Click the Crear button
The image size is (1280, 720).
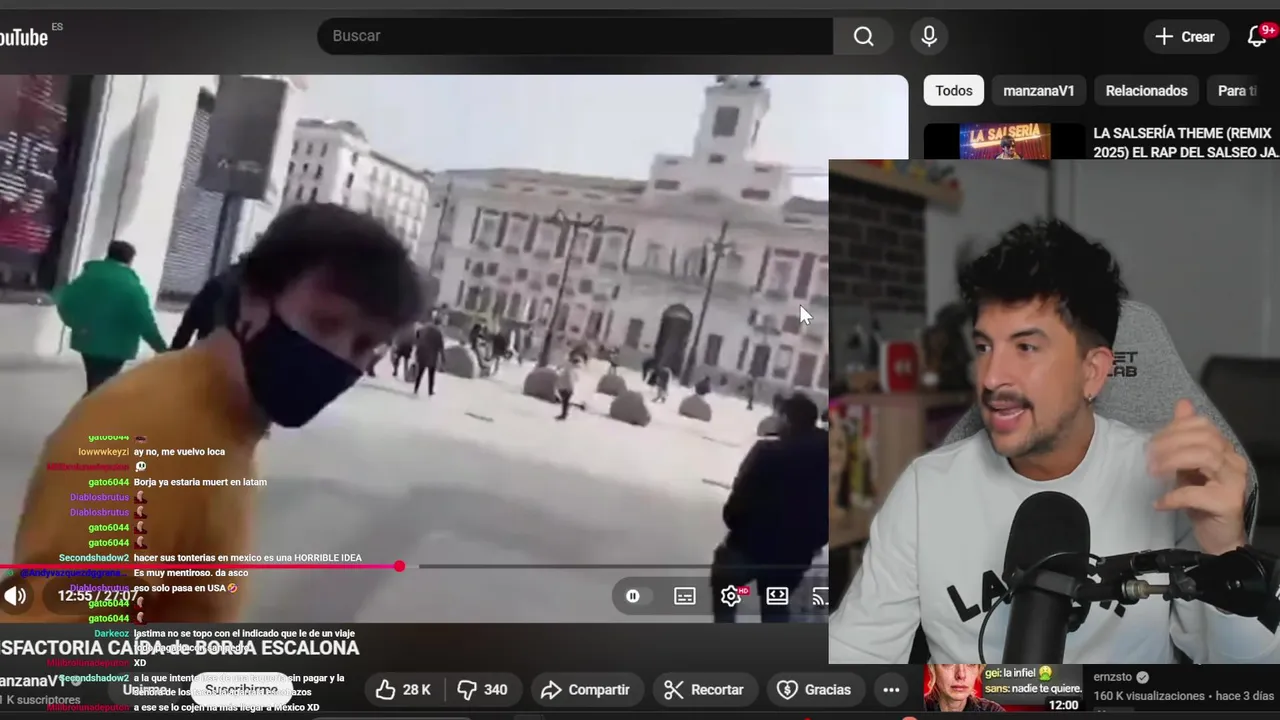click(x=1185, y=37)
